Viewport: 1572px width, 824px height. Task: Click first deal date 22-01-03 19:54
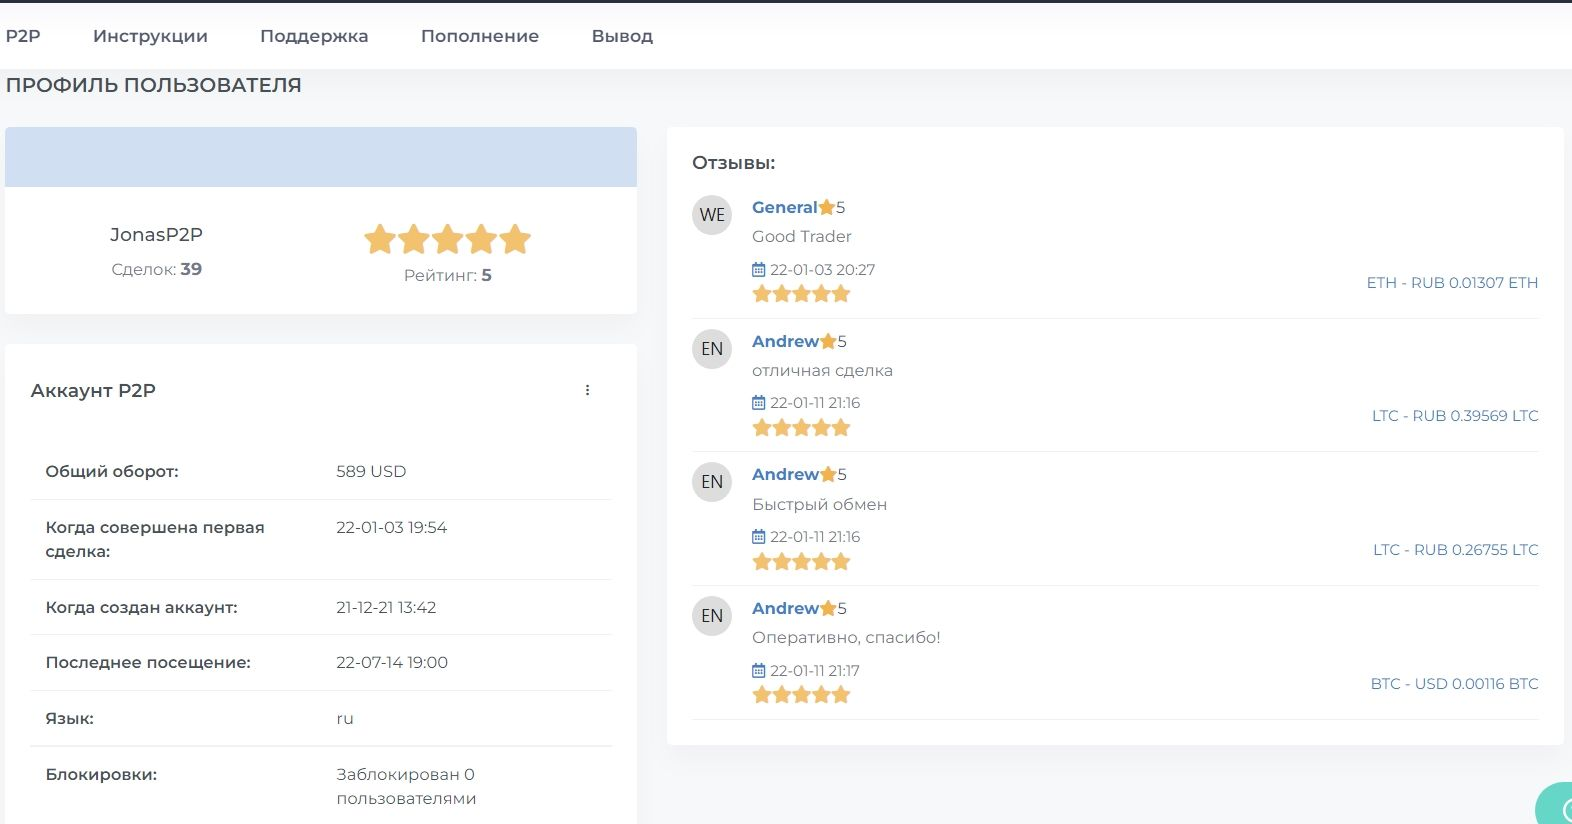pos(391,527)
